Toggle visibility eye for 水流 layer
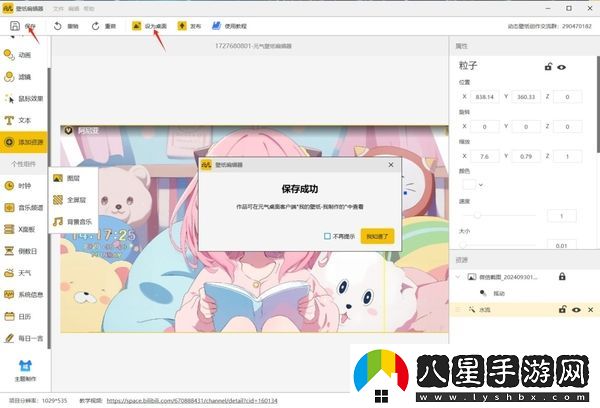600x408 pixels. pyautogui.click(x=576, y=310)
